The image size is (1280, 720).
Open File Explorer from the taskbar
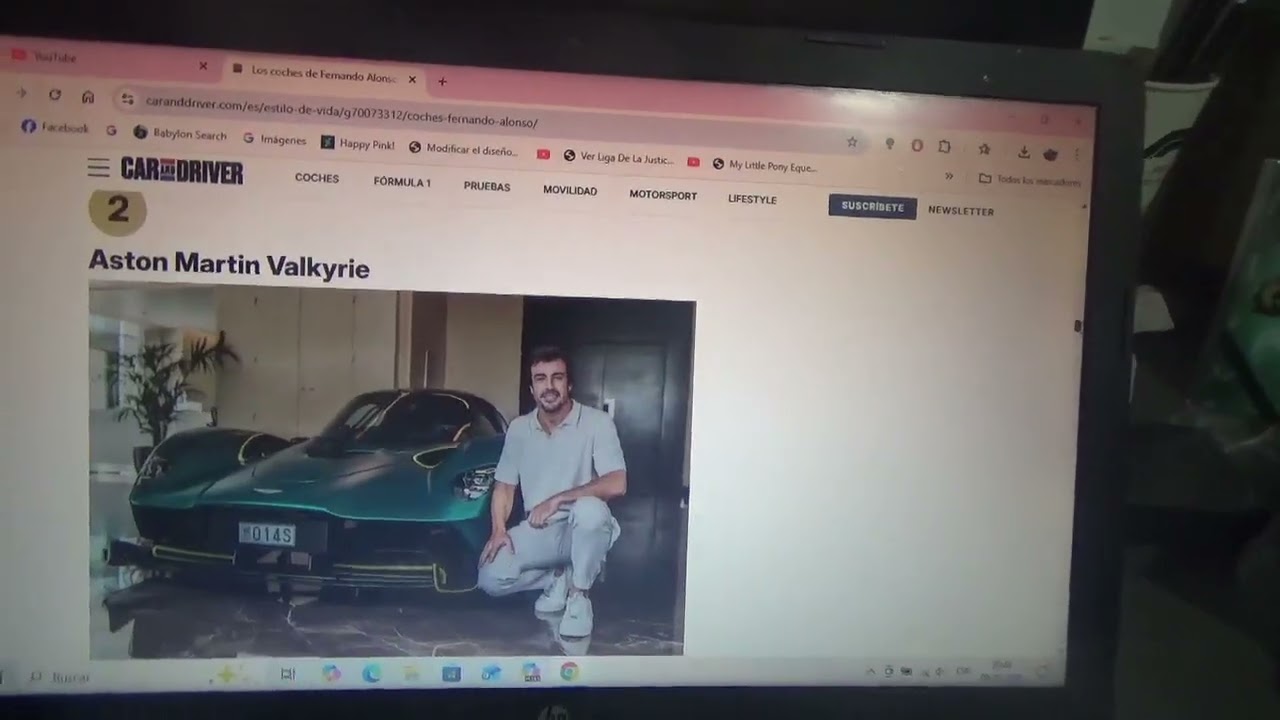411,674
